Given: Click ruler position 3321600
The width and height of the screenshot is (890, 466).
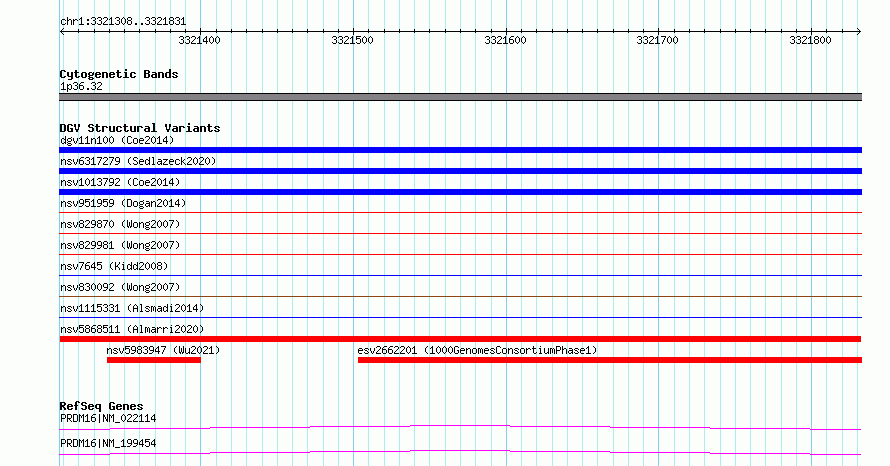Looking at the screenshot, I should [x=505, y=40].
